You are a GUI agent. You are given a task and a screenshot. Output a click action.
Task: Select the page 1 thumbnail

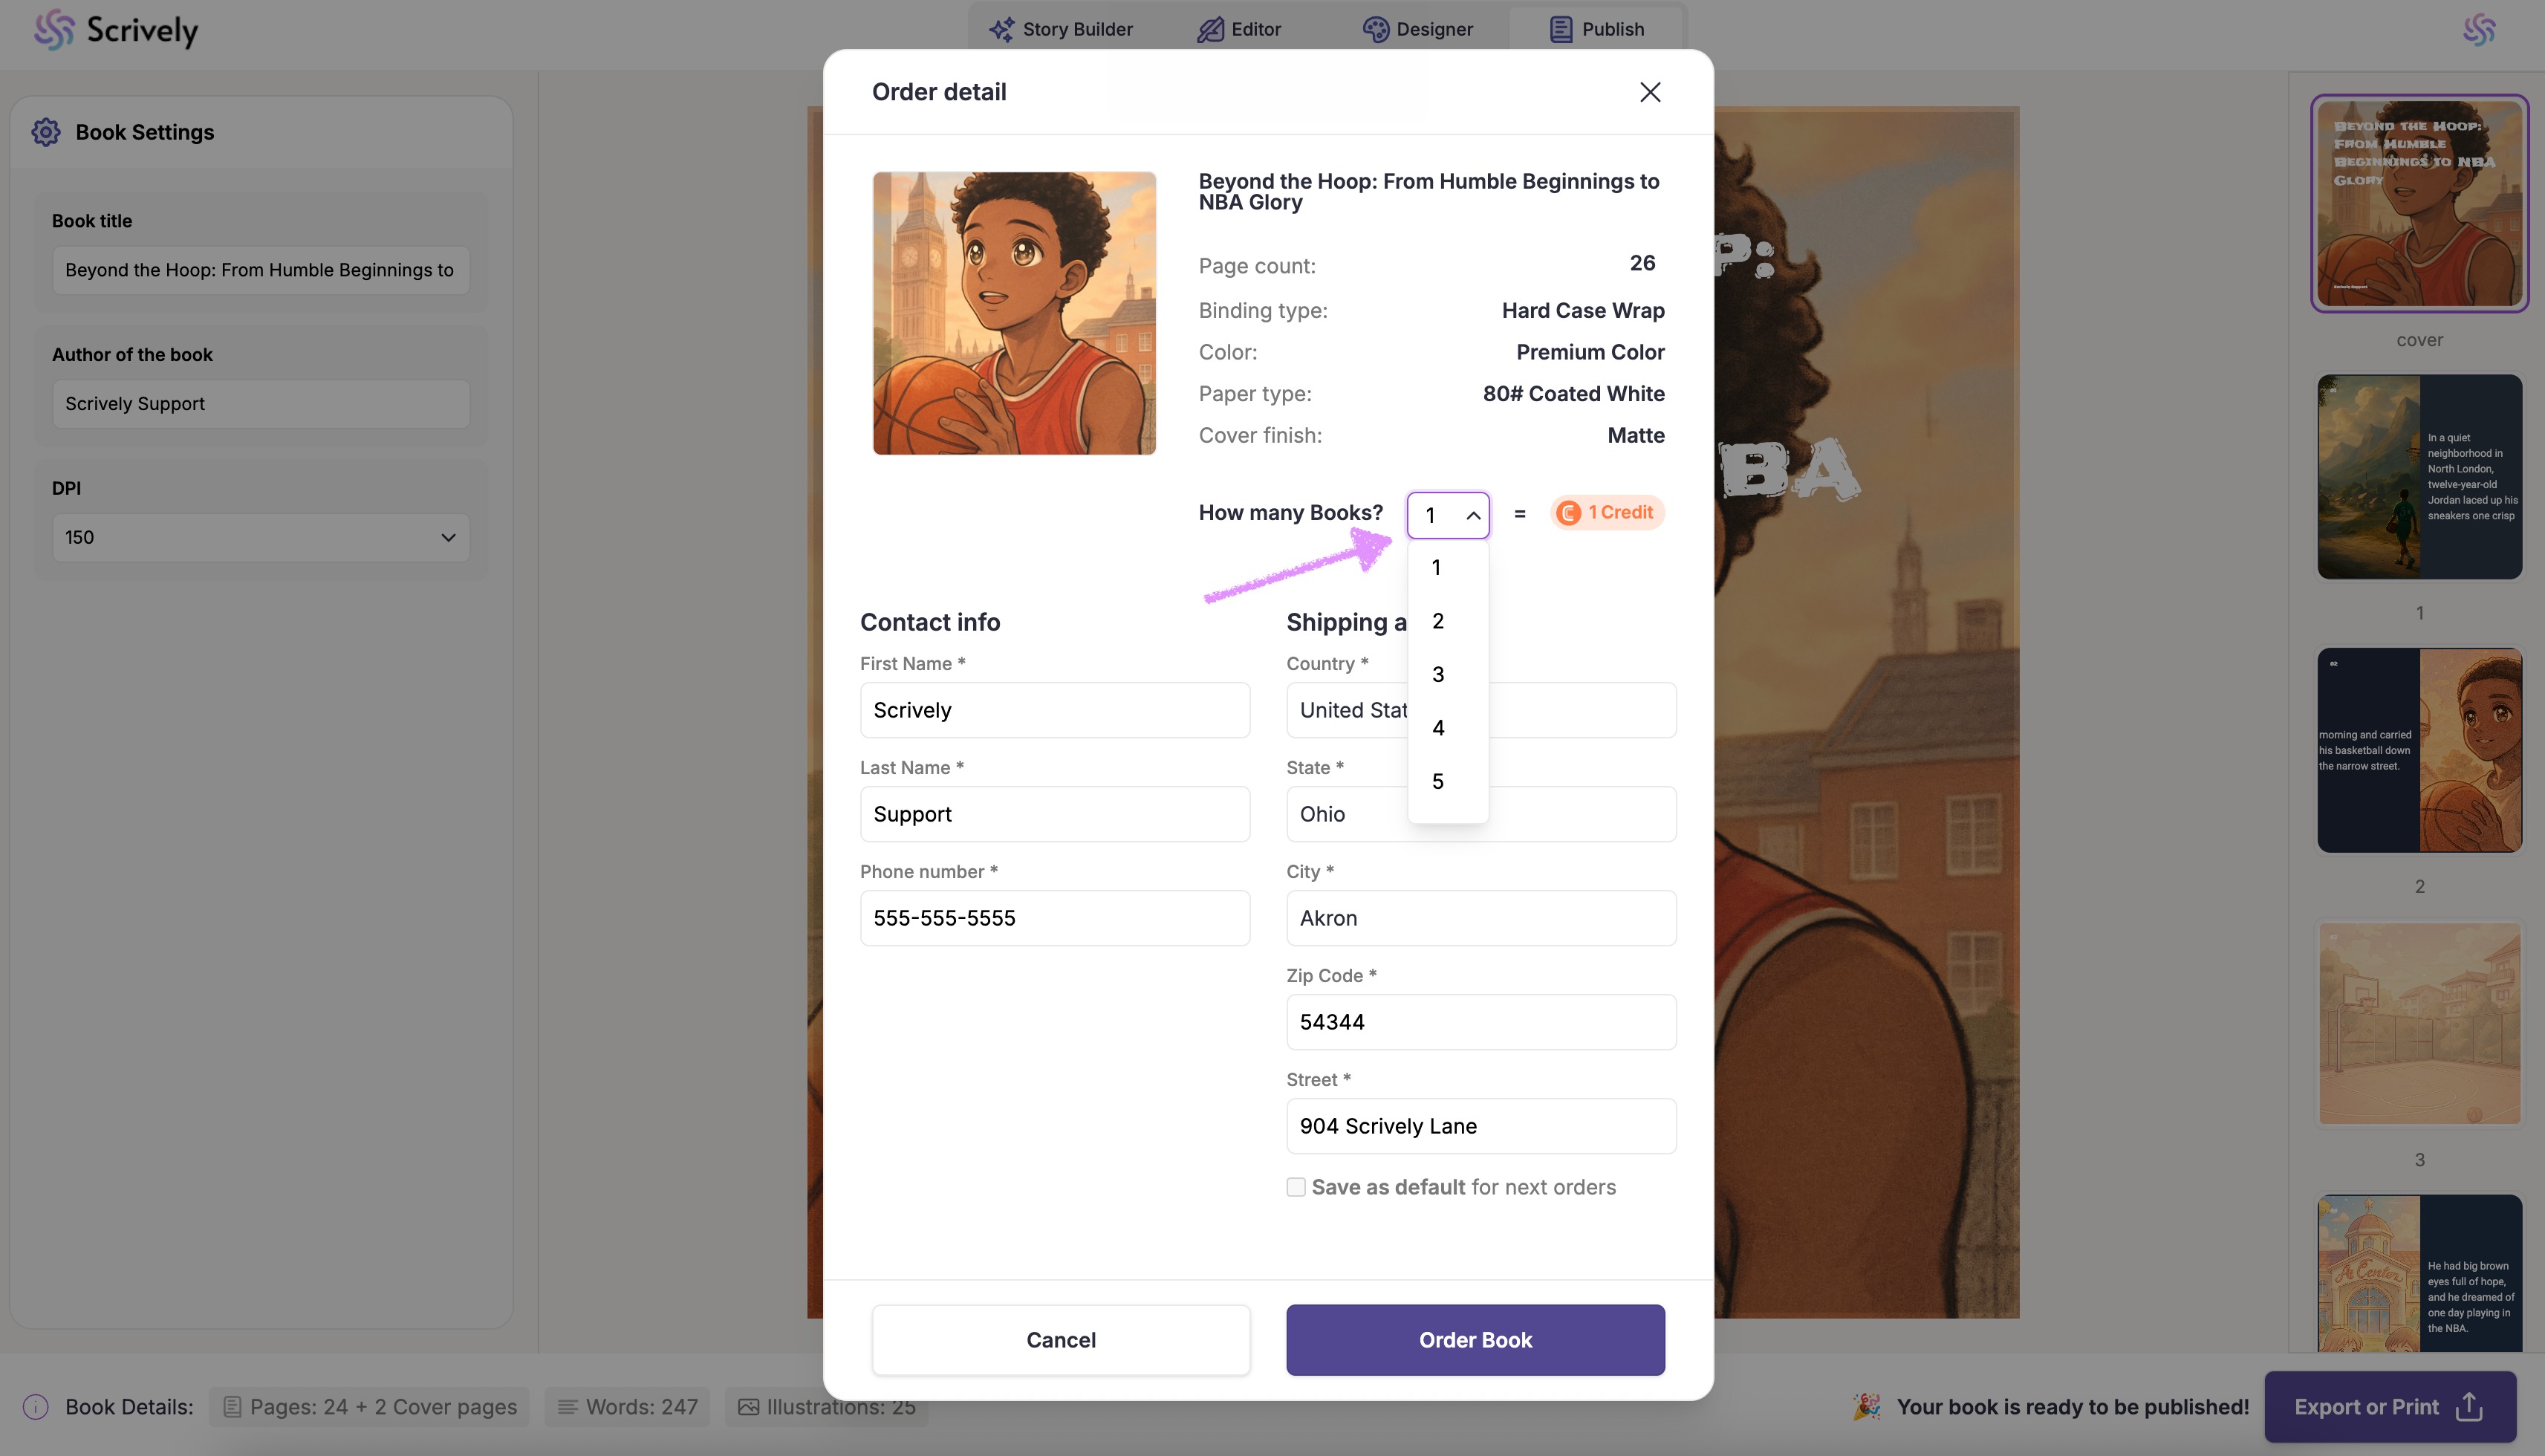(x=2419, y=477)
